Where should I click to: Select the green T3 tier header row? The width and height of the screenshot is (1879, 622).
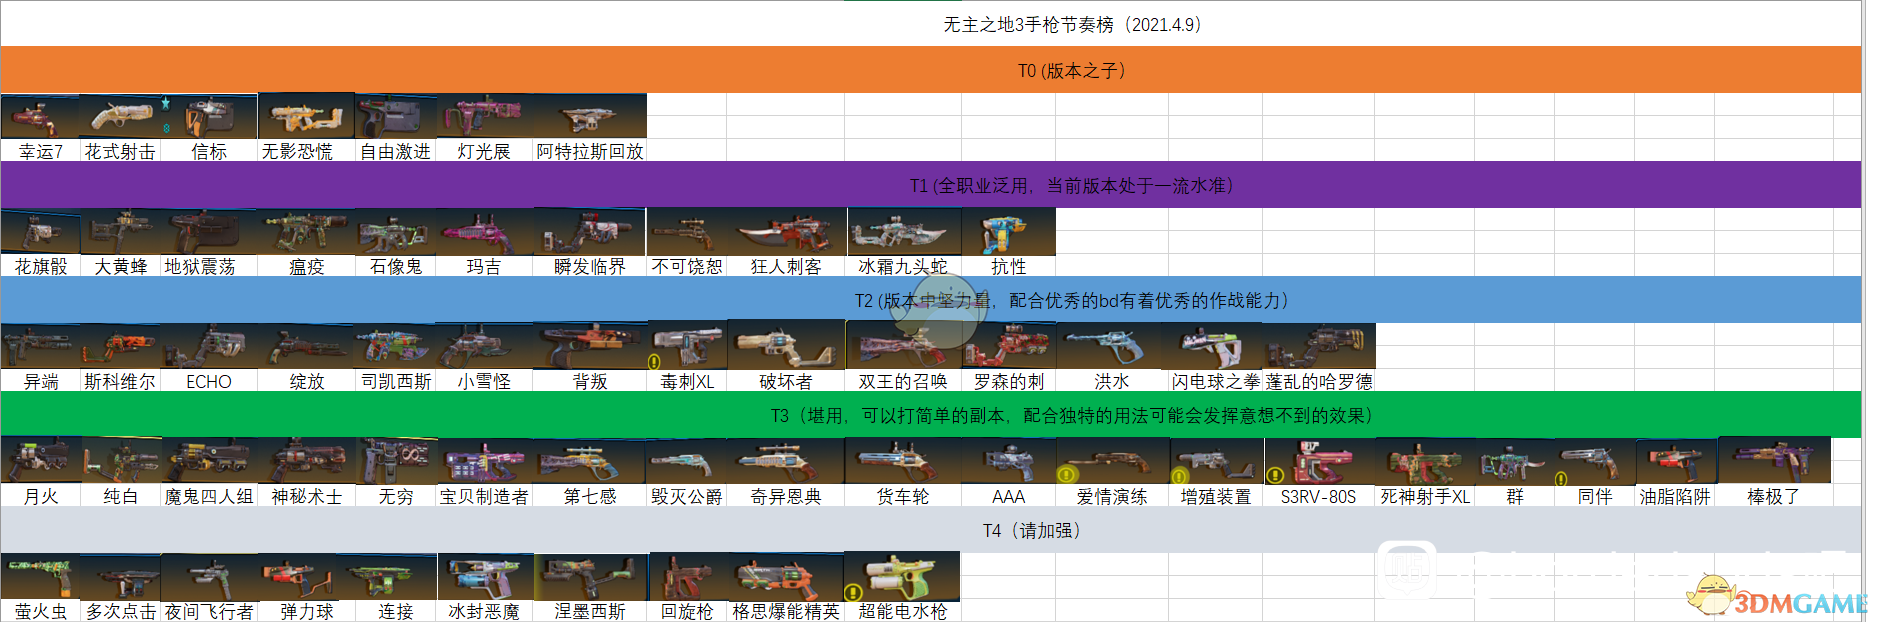point(931,415)
